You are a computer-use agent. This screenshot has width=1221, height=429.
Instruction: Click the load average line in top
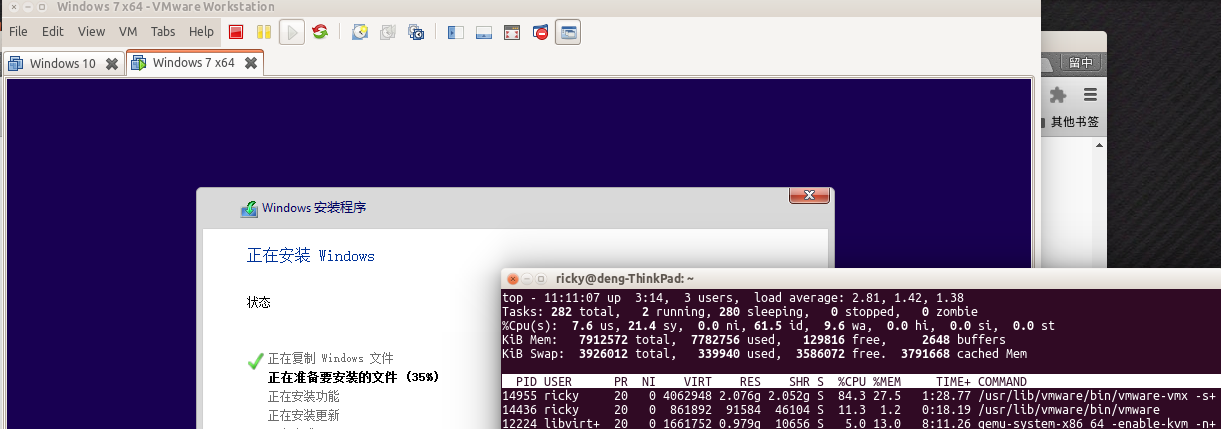coord(733,298)
